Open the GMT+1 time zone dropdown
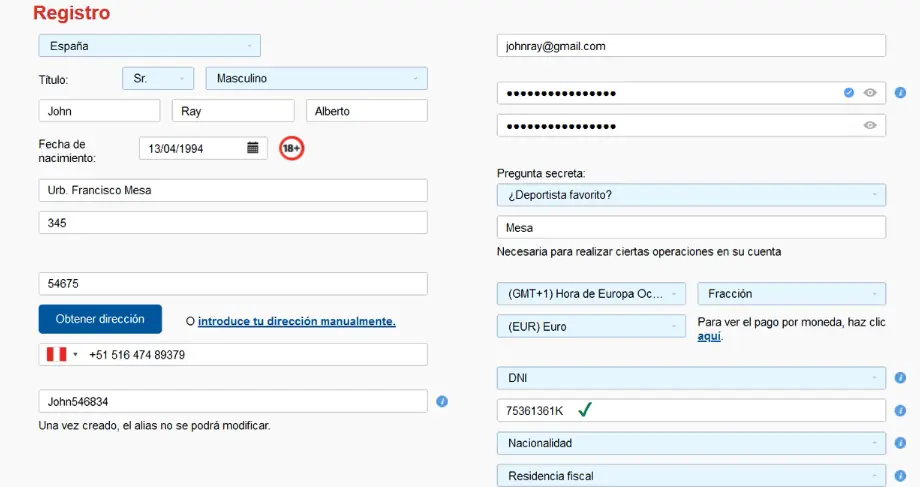 click(x=591, y=294)
